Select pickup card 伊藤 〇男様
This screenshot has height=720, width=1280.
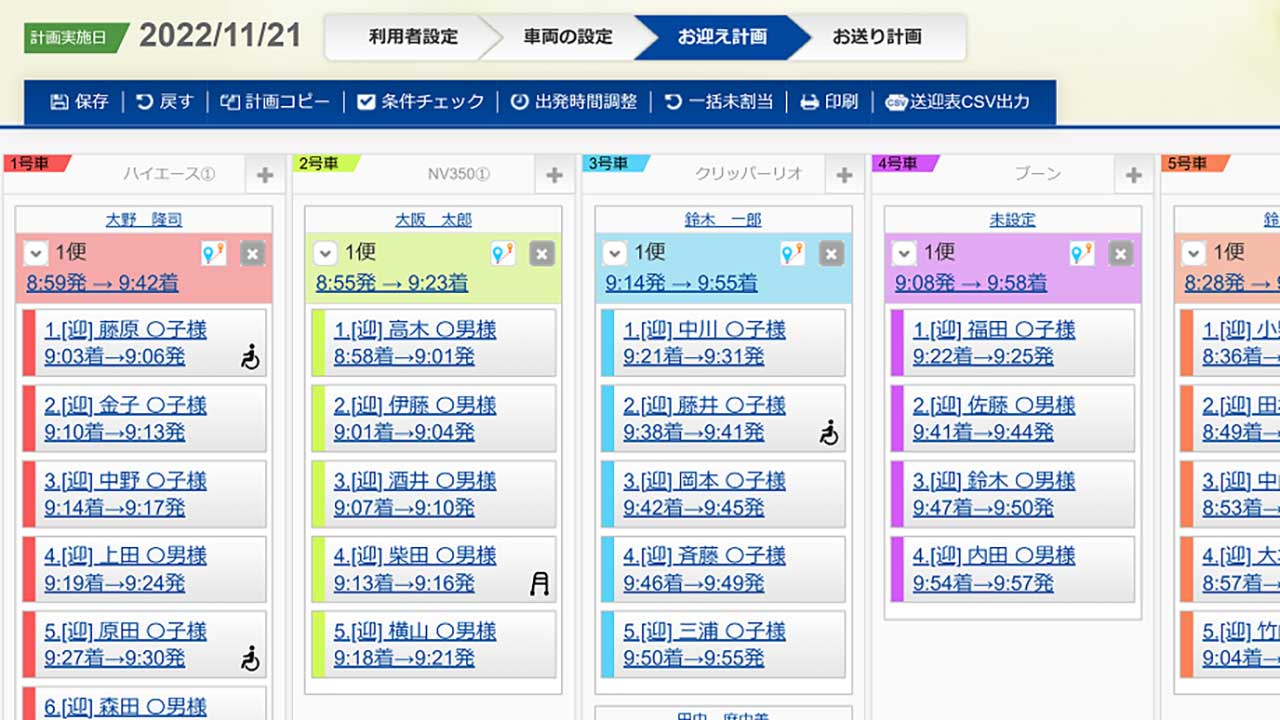click(434, 418)
